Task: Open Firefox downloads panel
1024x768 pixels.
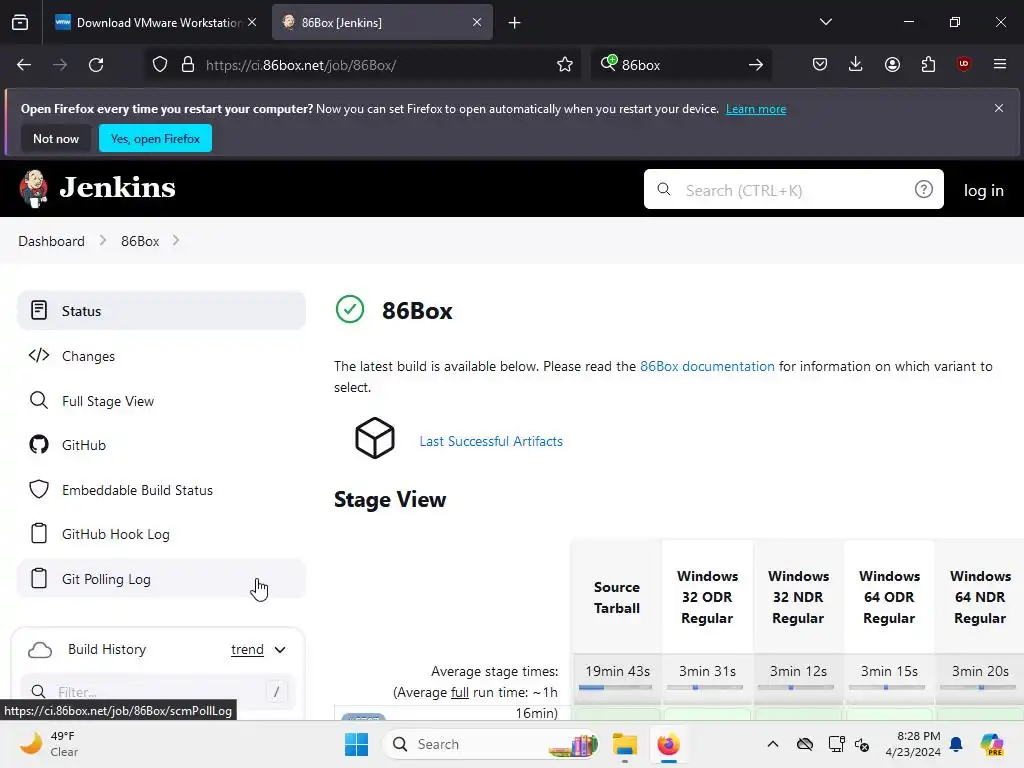Action: click(x=856, y=64)
